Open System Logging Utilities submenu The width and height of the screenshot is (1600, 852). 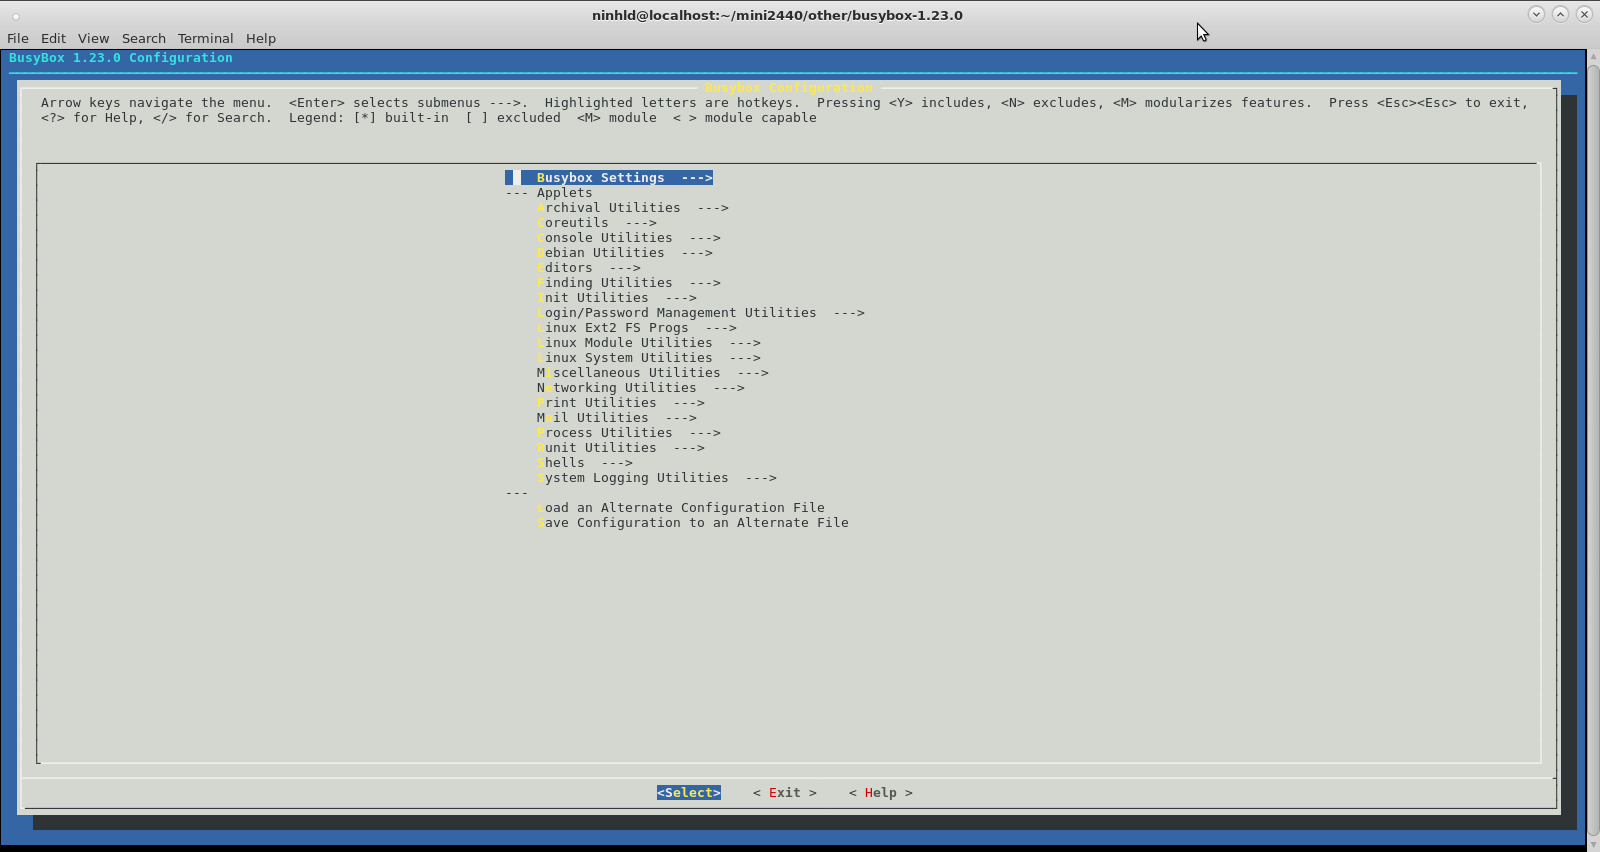tap(657, 478)
